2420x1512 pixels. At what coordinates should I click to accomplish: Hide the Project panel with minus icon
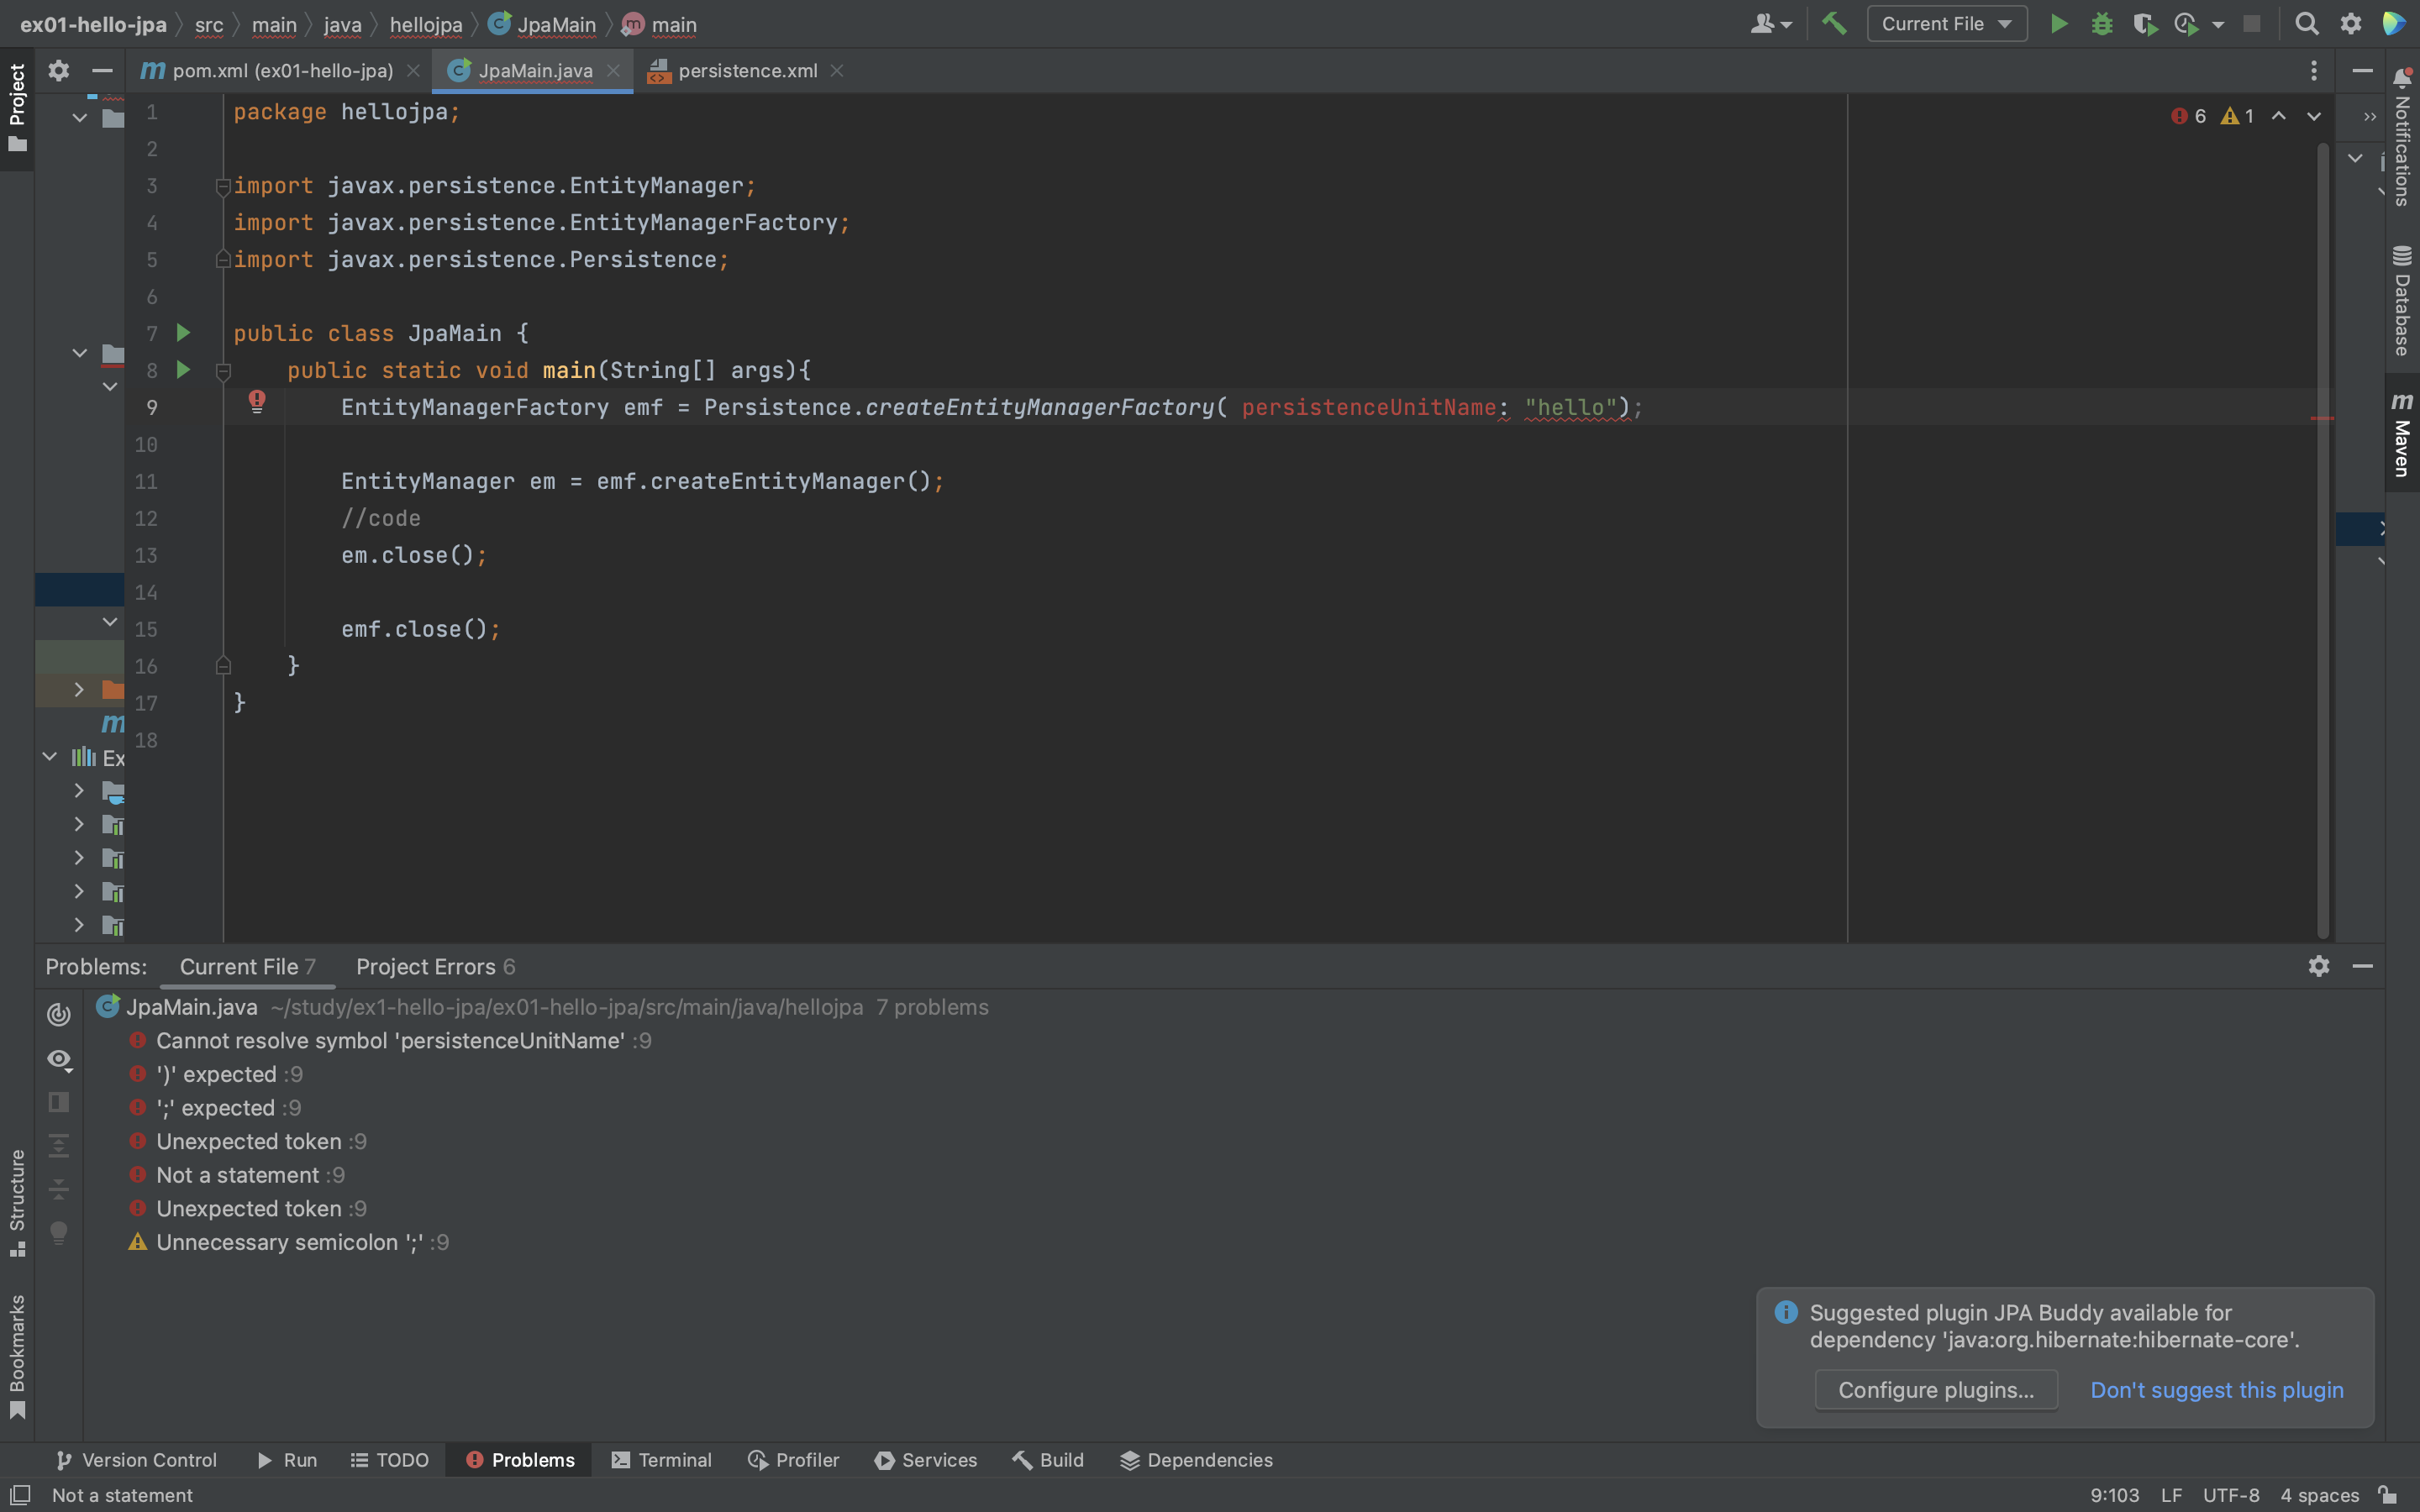(x=101, y=70)
